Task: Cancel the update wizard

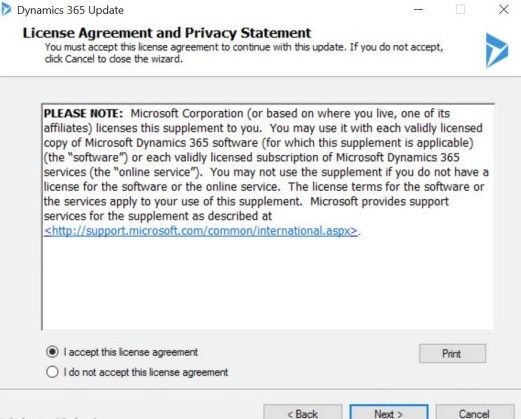Action: click(475, 412)
